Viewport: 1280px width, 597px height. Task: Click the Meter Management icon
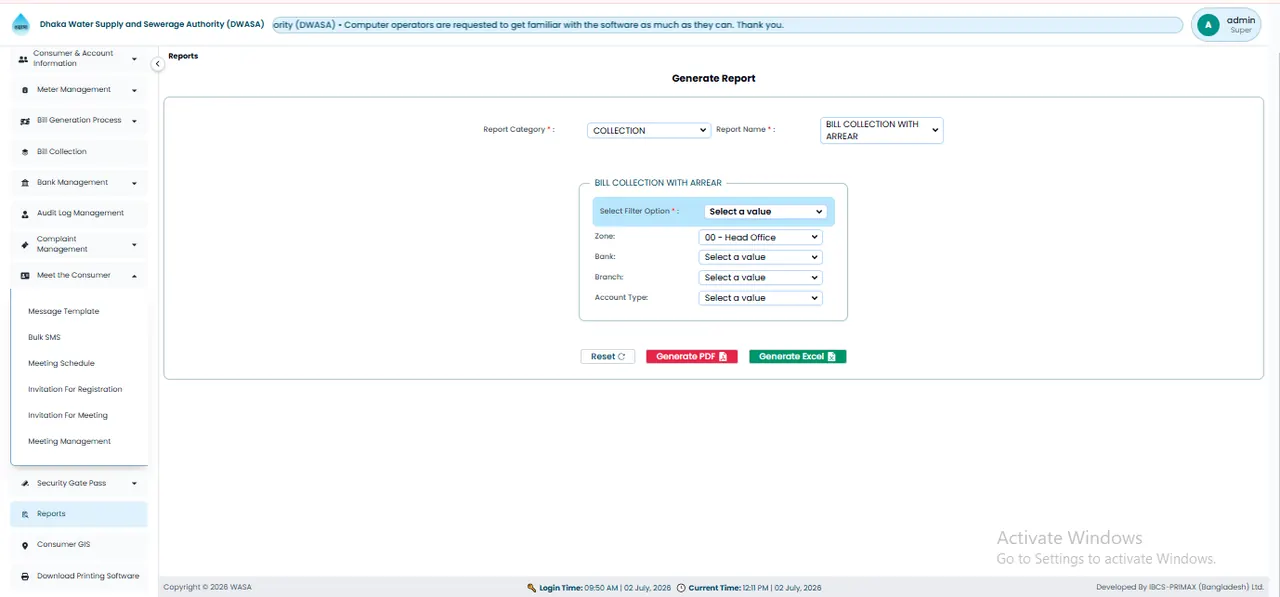click(25, 90)
